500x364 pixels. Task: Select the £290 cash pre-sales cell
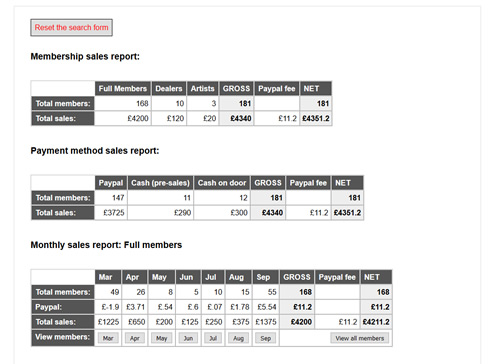160,213
